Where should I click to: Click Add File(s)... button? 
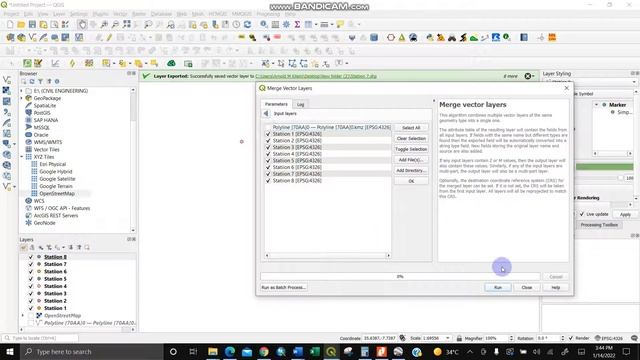coord(411,160)
